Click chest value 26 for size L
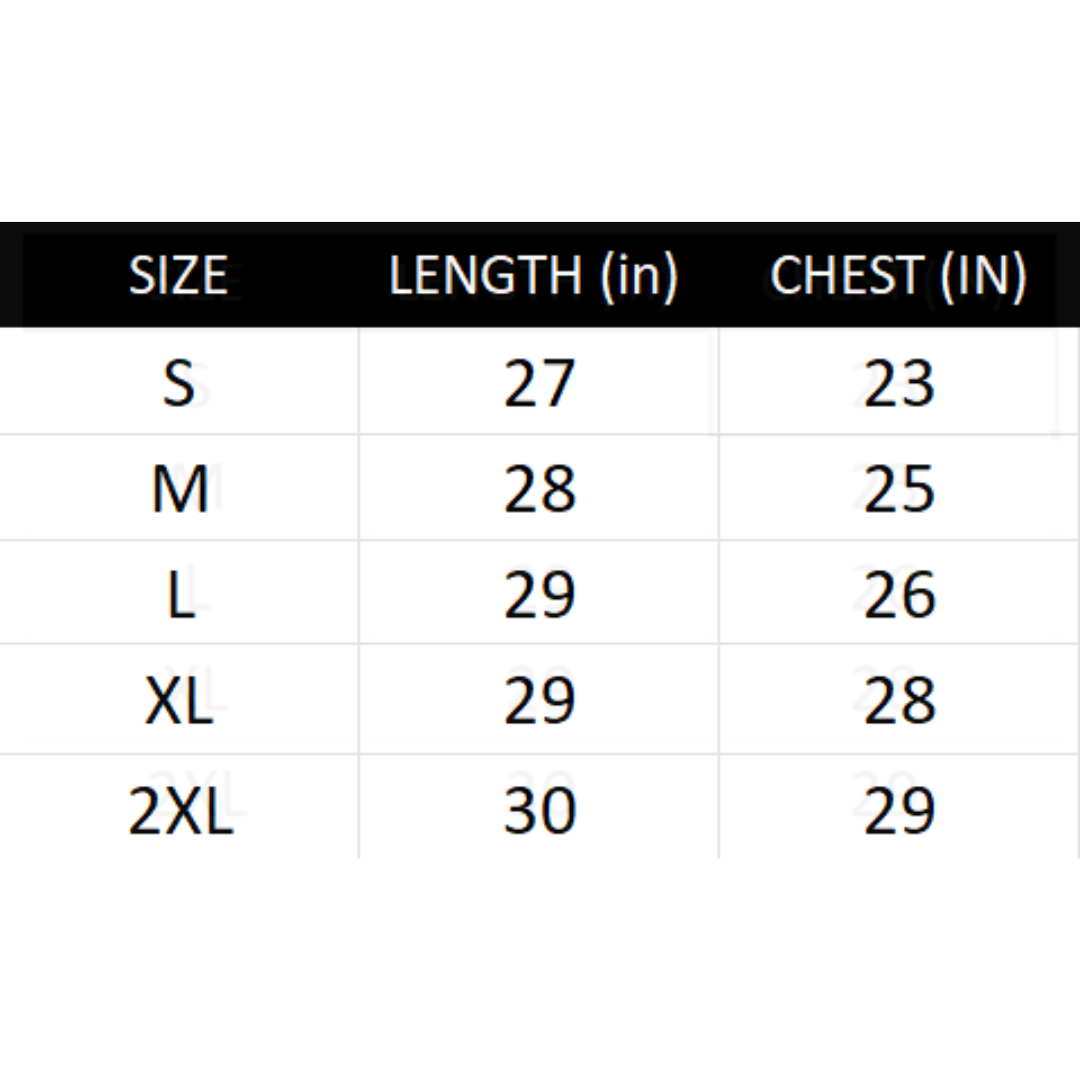Screen dimensions: 1080x1080 (x=899, y=594)
